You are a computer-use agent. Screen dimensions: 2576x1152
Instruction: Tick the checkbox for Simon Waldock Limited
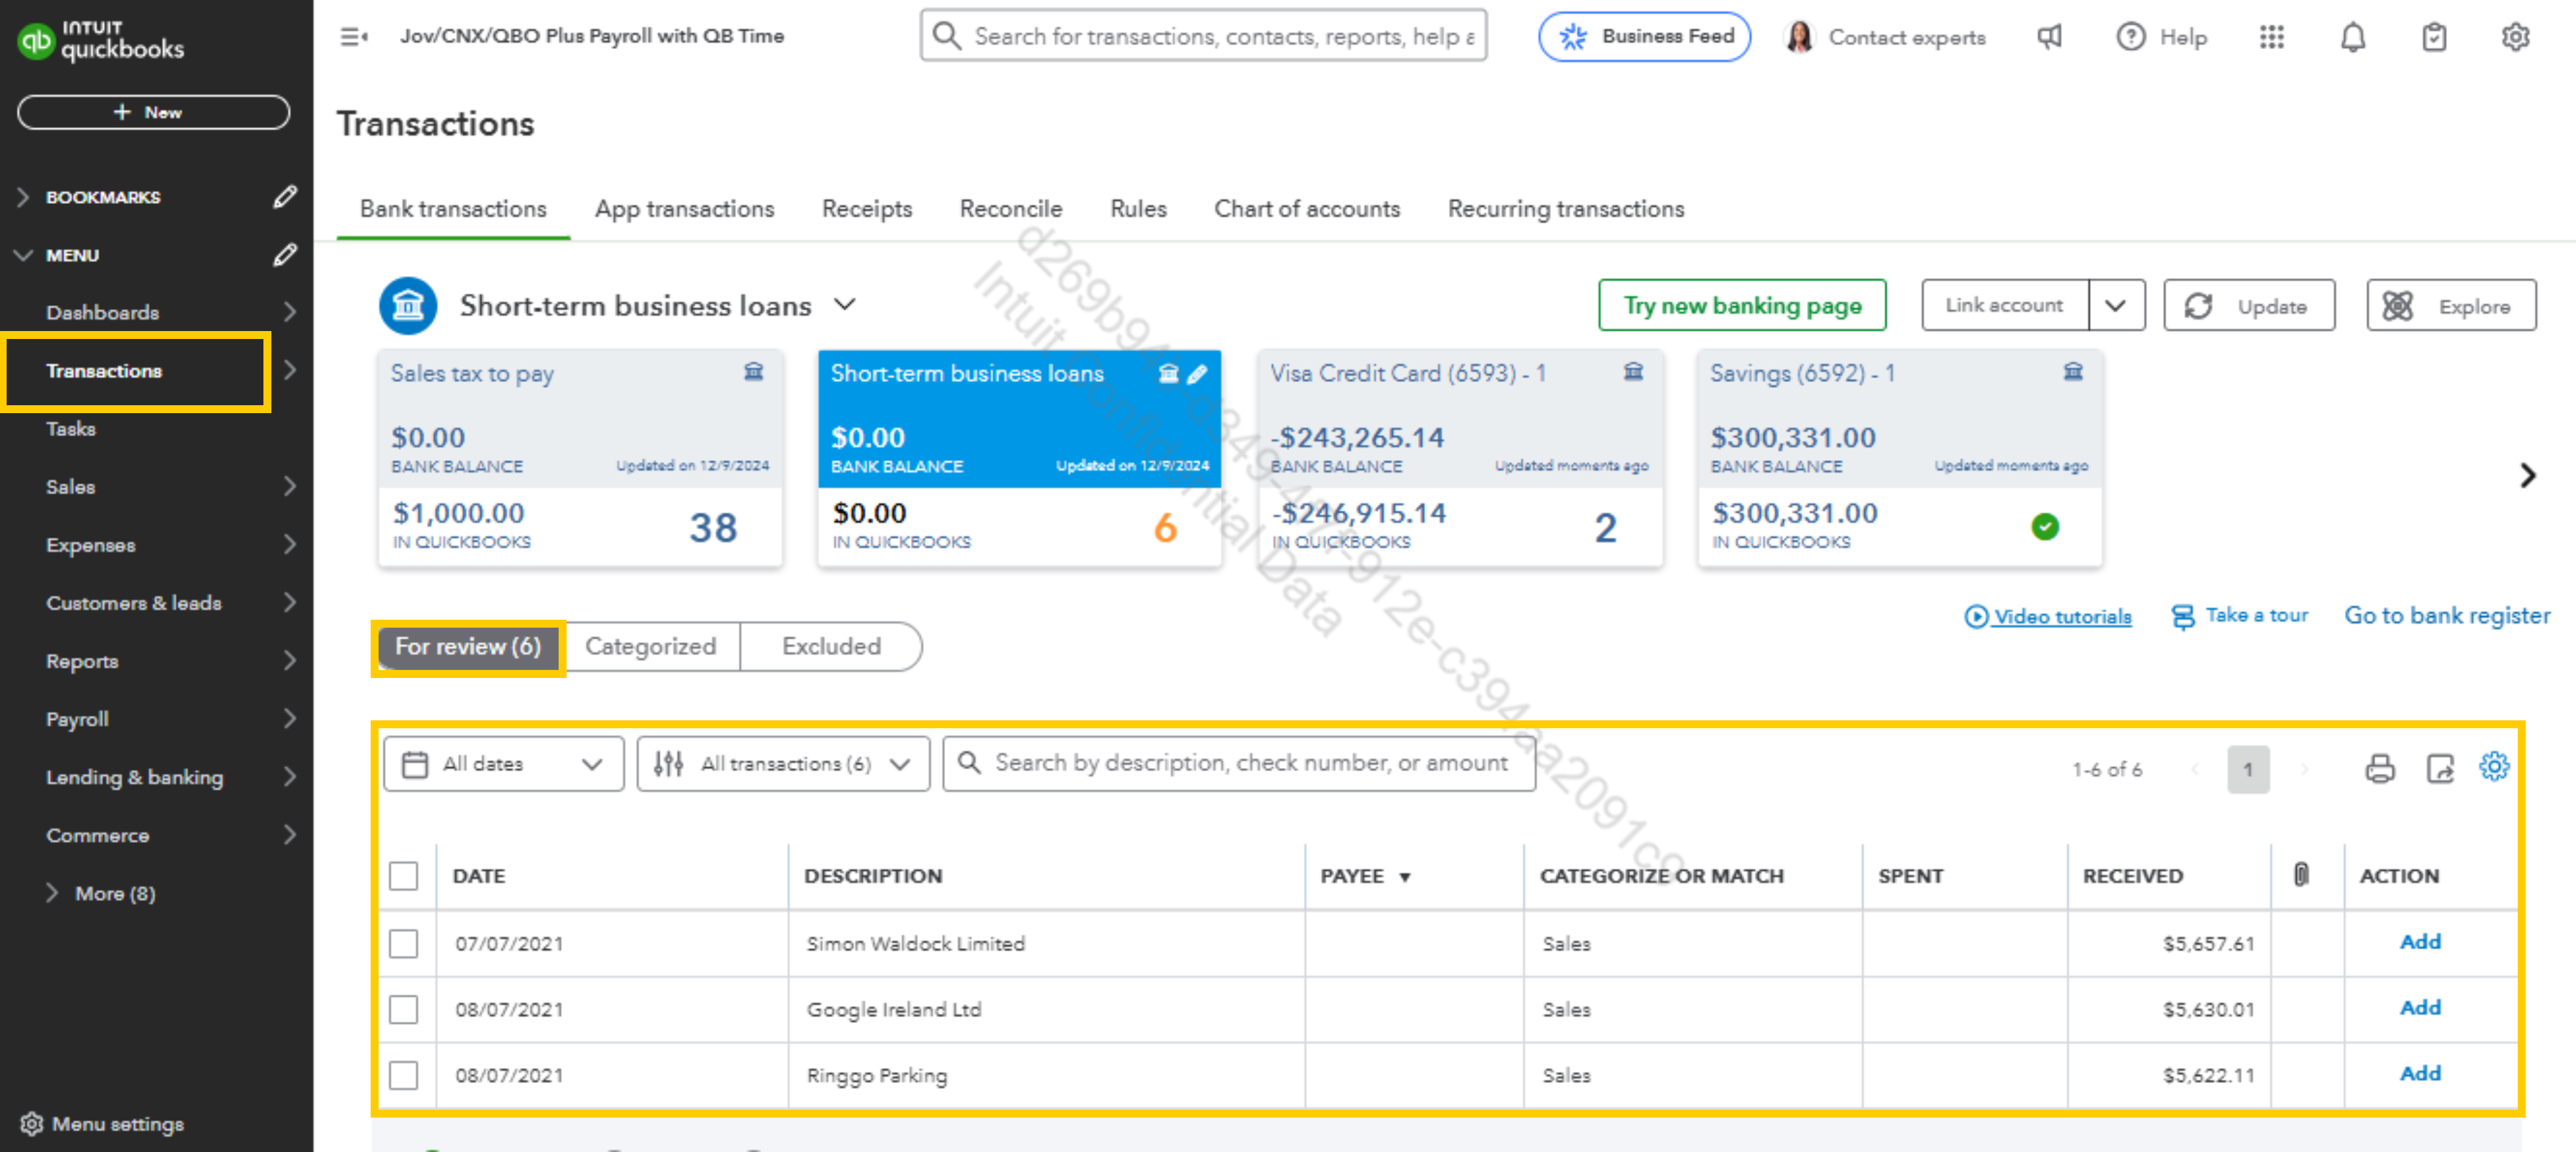(403, 943)
